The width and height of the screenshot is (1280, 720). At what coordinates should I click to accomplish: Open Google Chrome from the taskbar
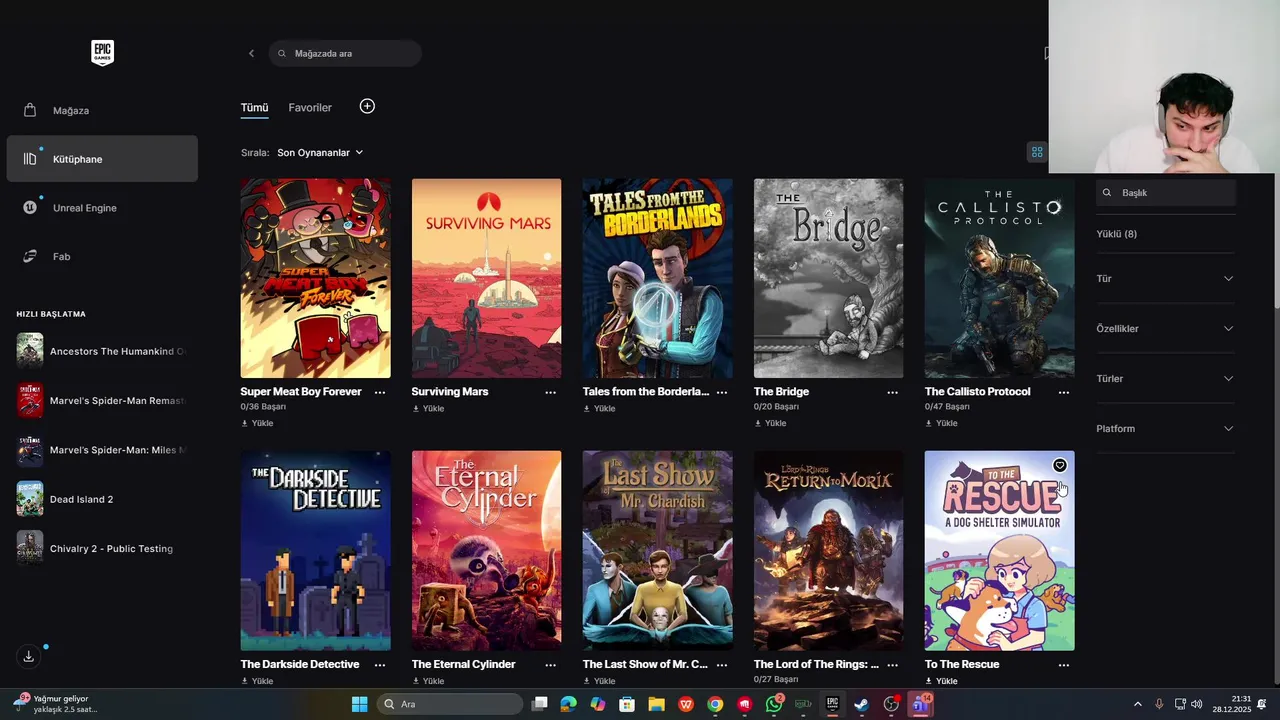tap(715, 704)
